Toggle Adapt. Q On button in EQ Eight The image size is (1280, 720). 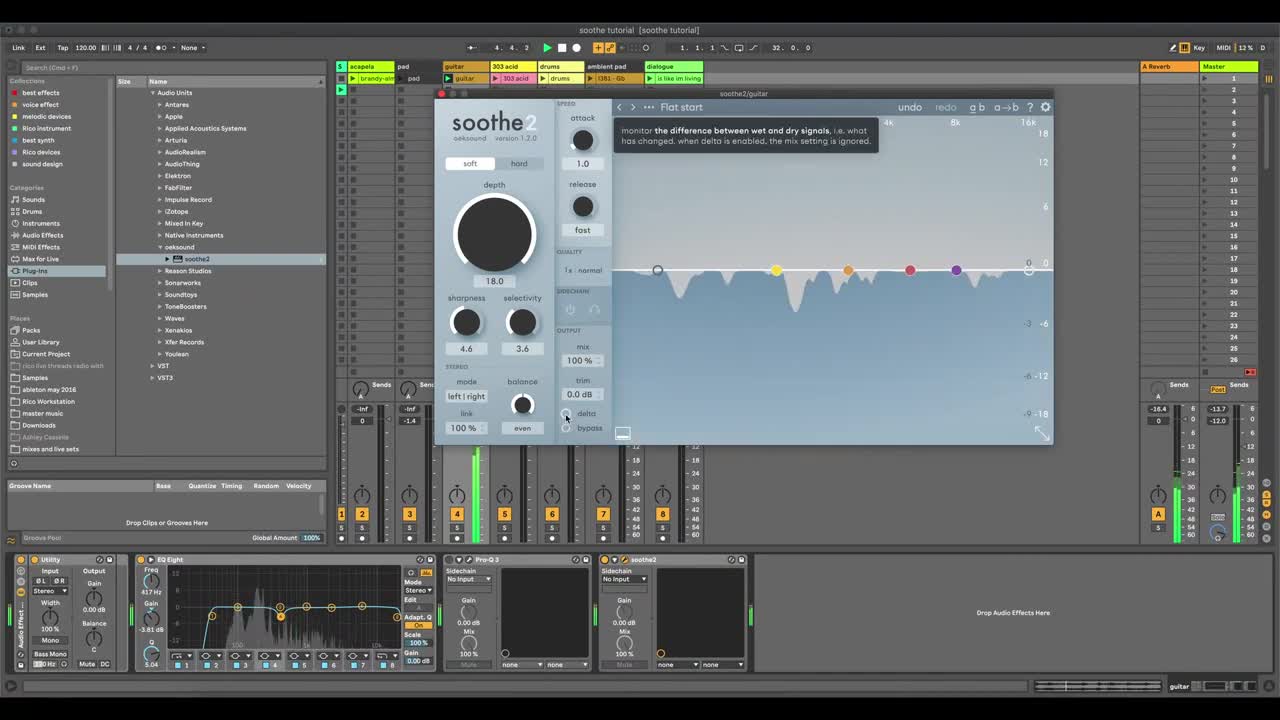419,626
